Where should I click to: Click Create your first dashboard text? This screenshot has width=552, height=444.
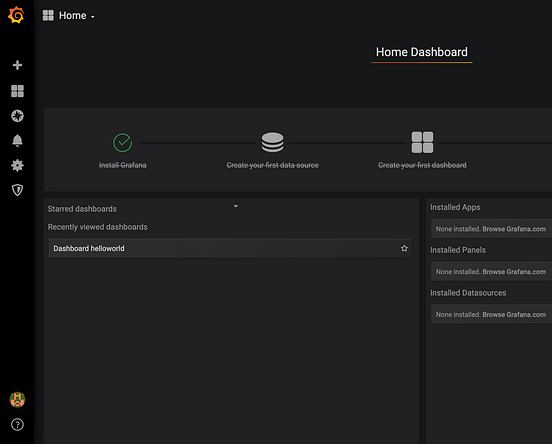422,165
